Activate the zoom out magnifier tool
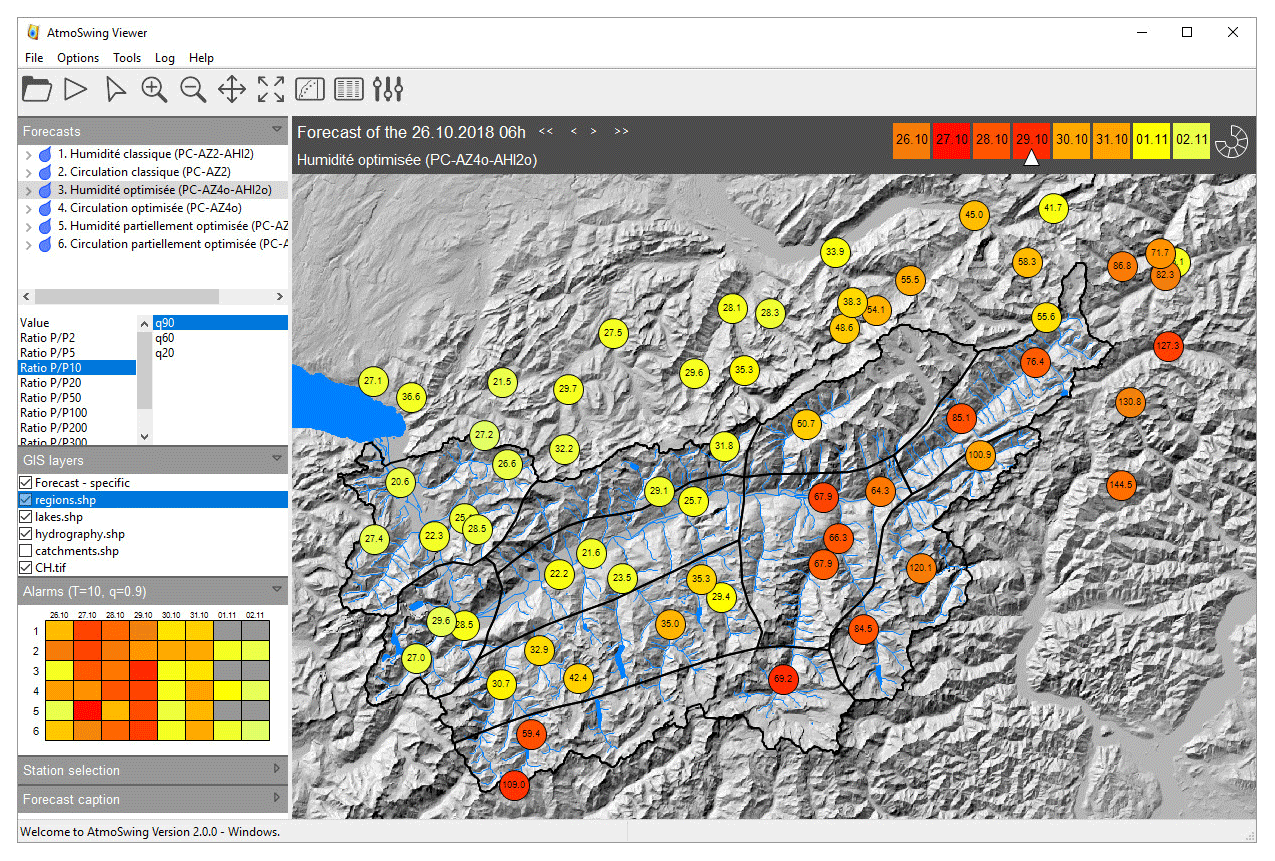This screenshot has height=861, width=1275. pyautogui.click(x=193, y=89)
